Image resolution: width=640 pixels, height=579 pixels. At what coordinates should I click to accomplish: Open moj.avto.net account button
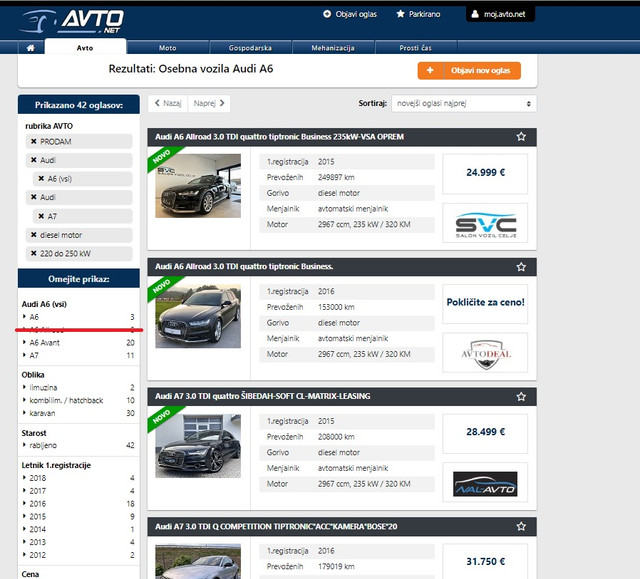point(500,14)
